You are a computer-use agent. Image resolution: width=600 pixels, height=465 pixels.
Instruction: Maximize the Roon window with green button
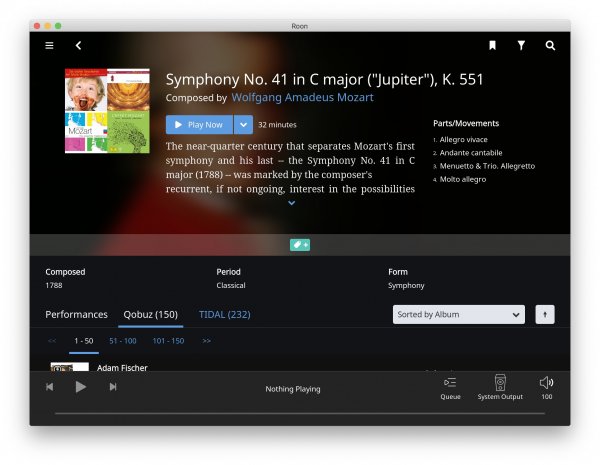58,26
